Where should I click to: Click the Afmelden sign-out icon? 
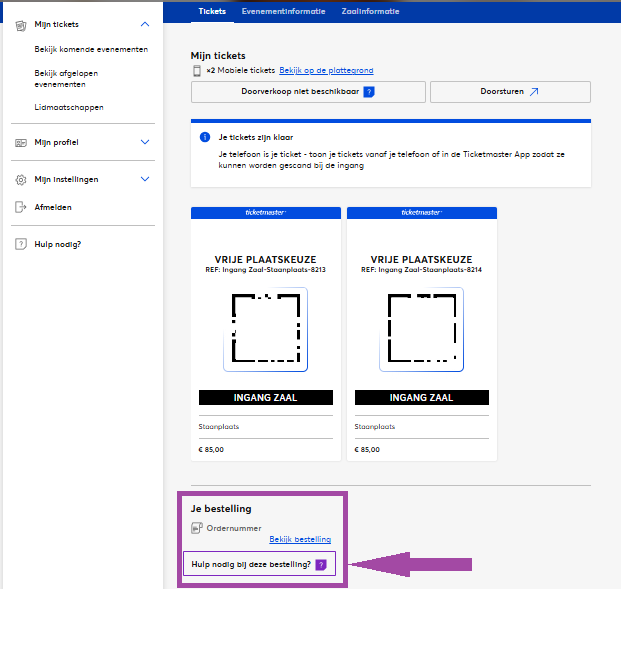(x=21, y=207)
